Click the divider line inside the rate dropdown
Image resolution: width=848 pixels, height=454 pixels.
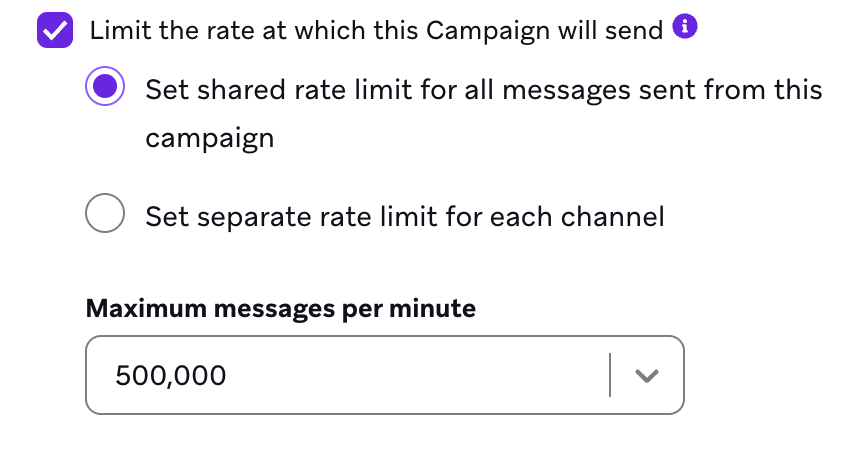pyautogui.click(x=609, y=375)
